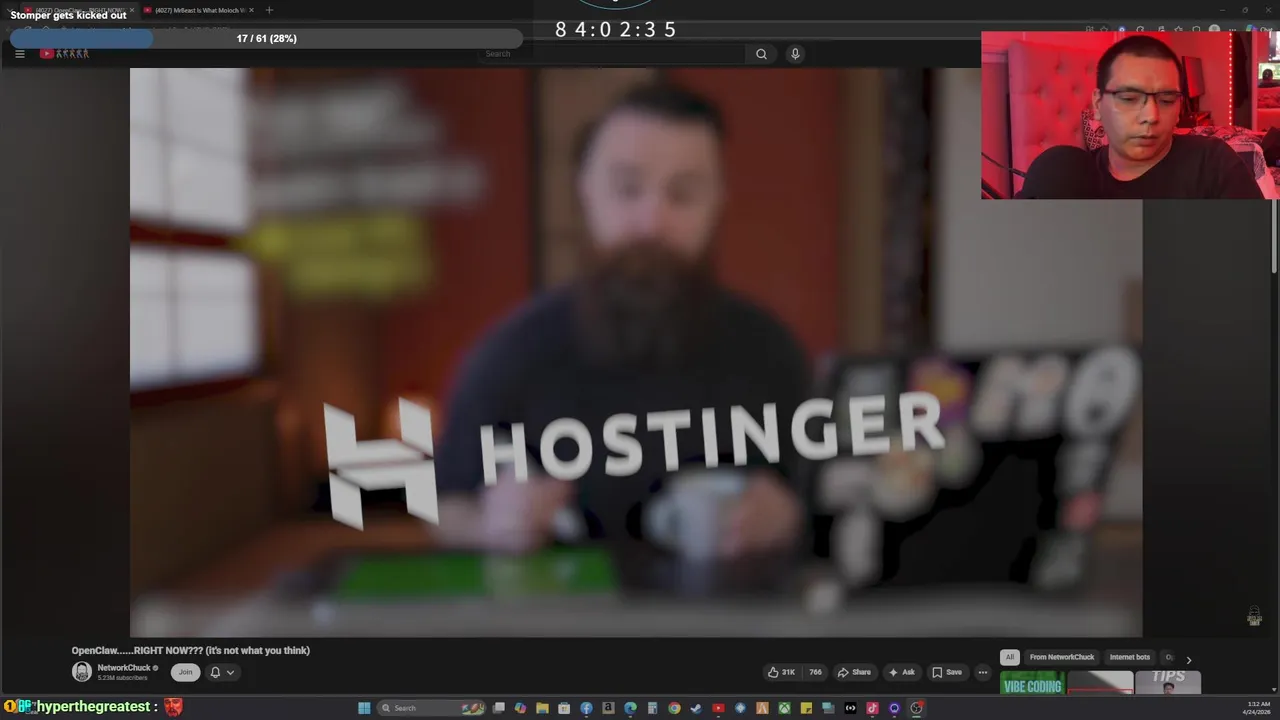Join the NetworkChuck channel membership
This screenshot has width=1280, height=720.
[x=185, y=672]
